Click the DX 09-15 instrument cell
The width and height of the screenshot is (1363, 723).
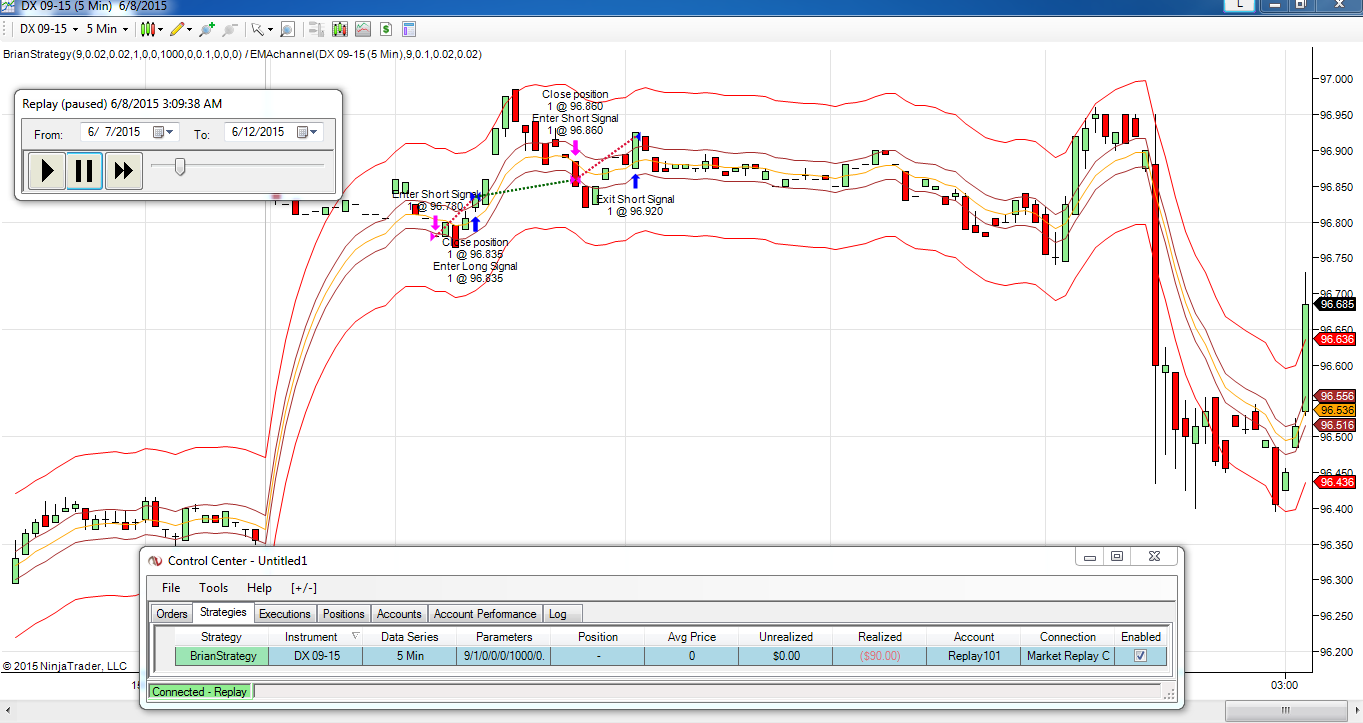[x=315, y=656]
